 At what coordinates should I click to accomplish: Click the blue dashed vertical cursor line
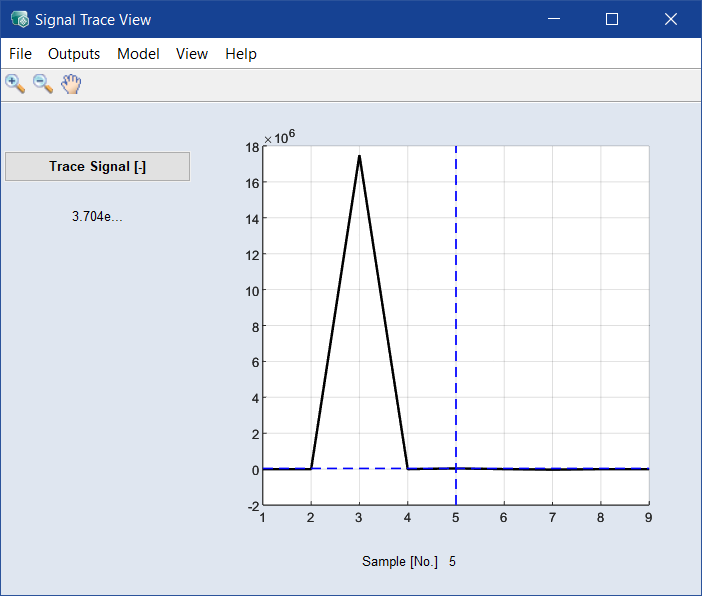tap(456, 300)
